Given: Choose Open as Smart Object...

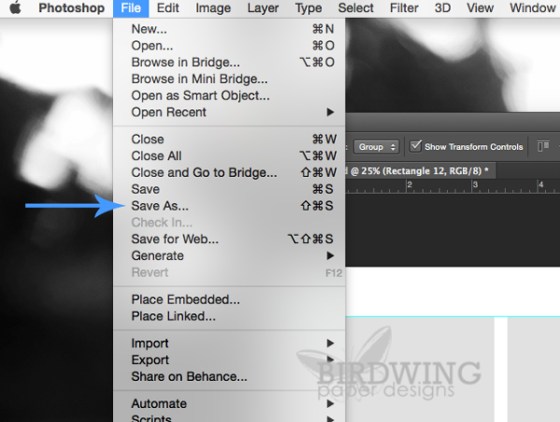Looking at the screenshot, I should (x=229, y=96).
